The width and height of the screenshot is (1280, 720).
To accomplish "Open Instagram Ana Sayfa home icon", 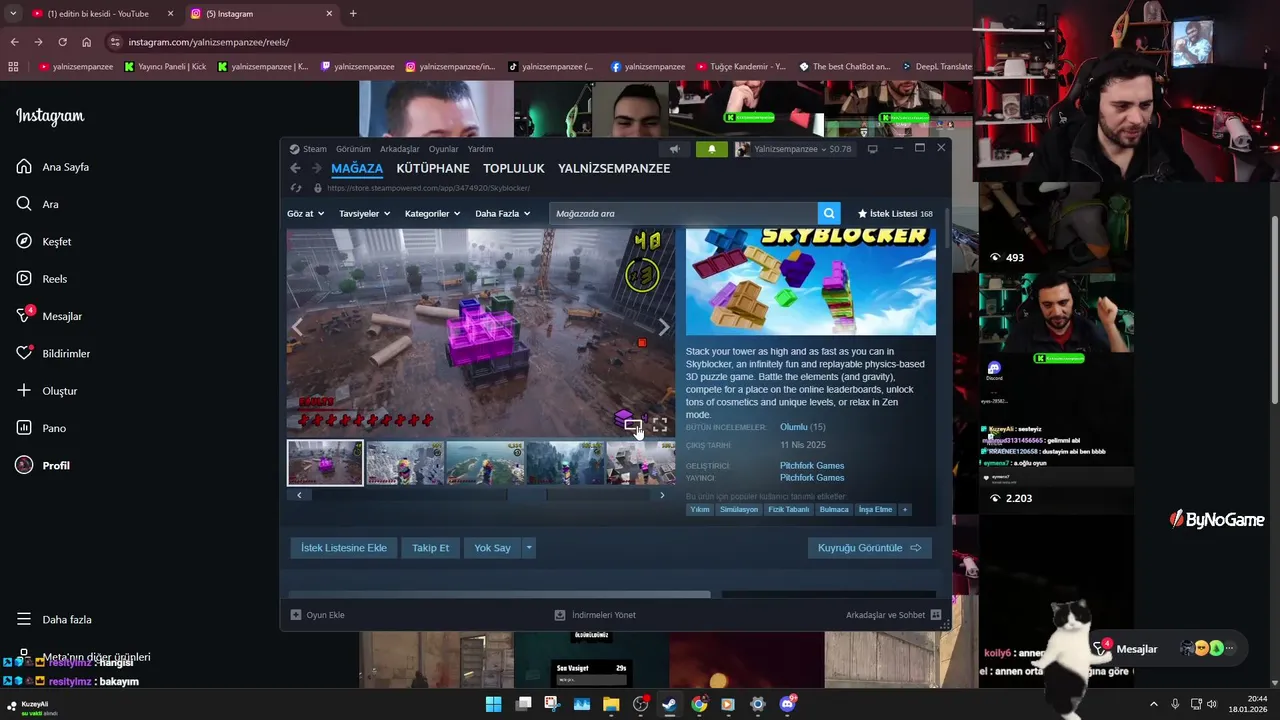I will [24, 167].
